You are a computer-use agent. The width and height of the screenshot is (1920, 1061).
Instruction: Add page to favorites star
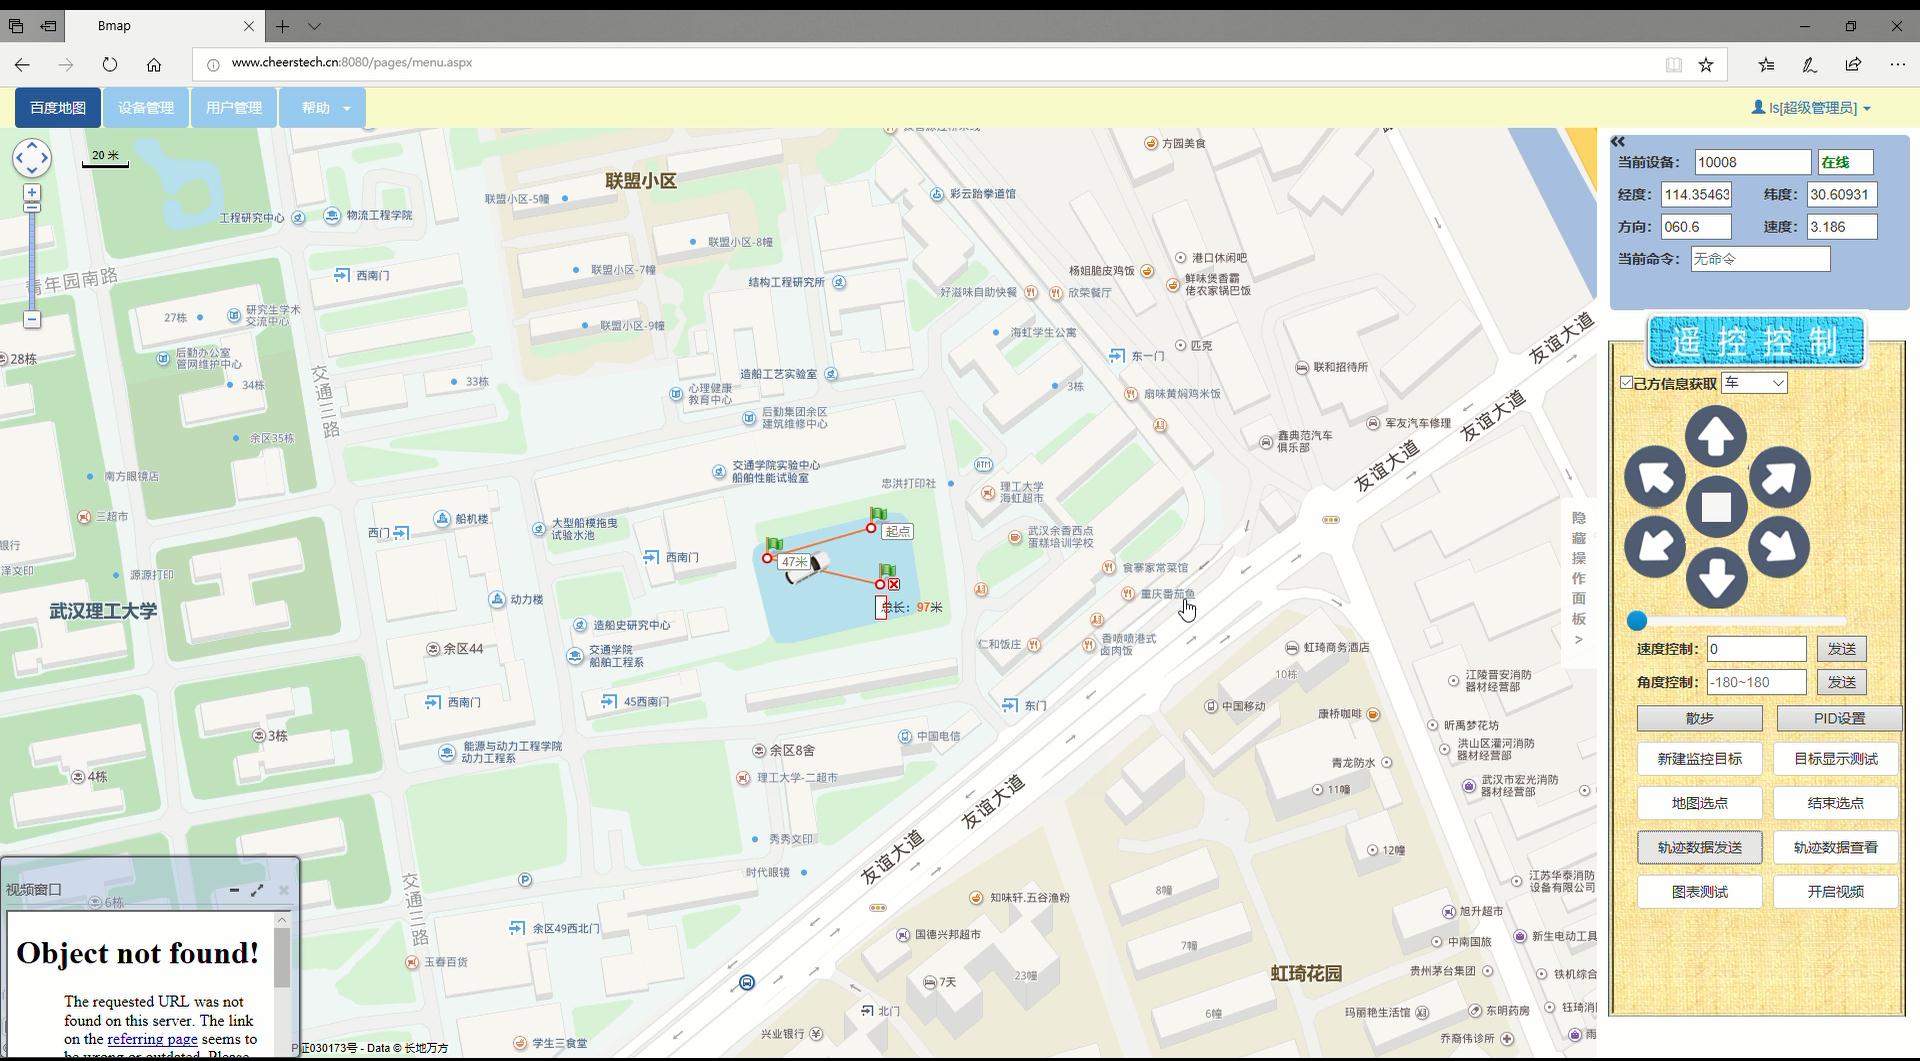(1706, 64)
